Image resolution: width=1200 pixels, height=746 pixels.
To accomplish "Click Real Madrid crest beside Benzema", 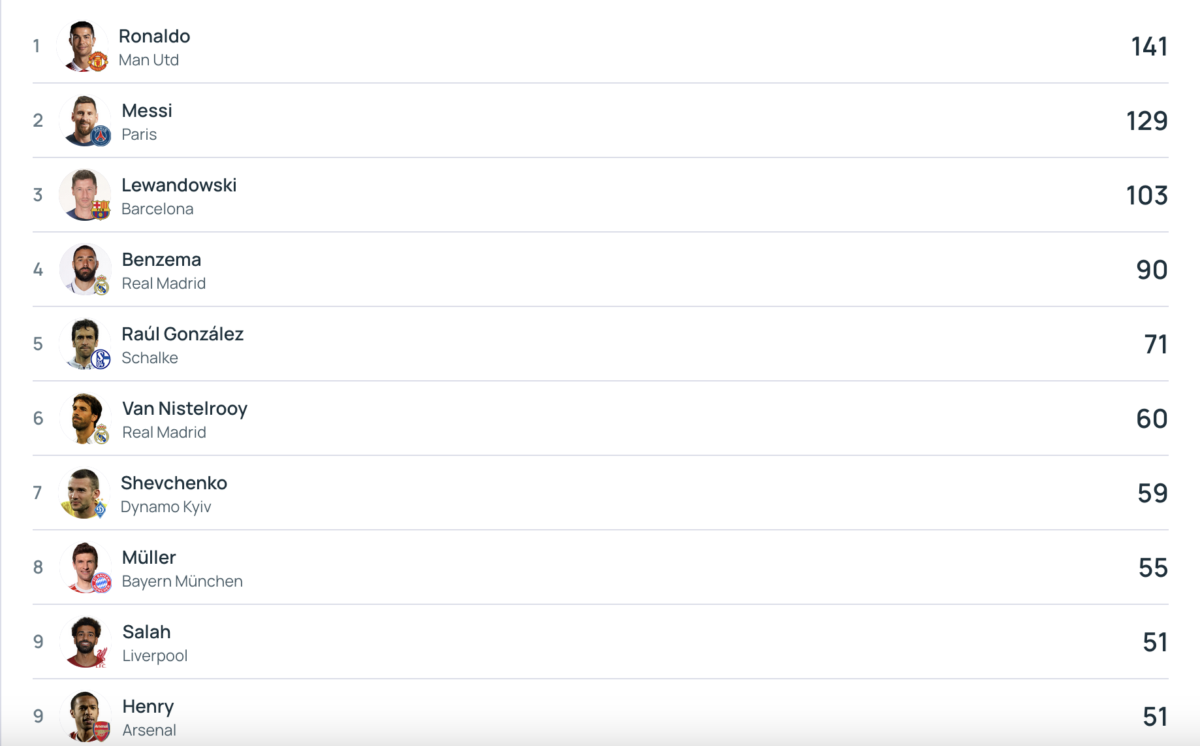I will tap(101, 285).
